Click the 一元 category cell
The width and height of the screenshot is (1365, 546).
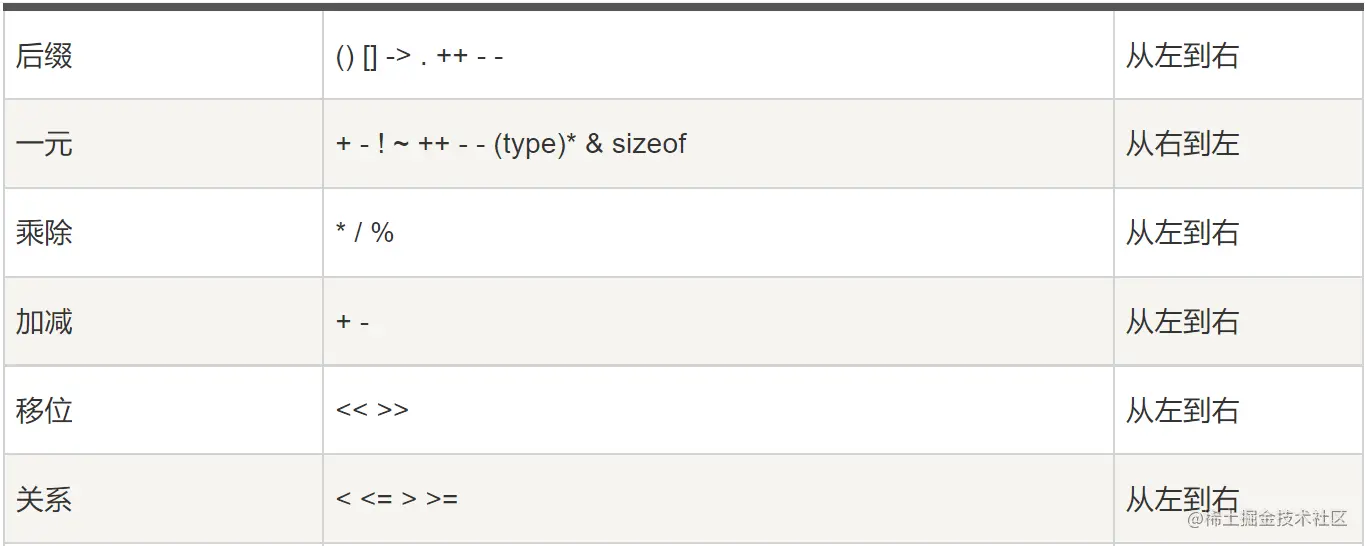(45, 144)
